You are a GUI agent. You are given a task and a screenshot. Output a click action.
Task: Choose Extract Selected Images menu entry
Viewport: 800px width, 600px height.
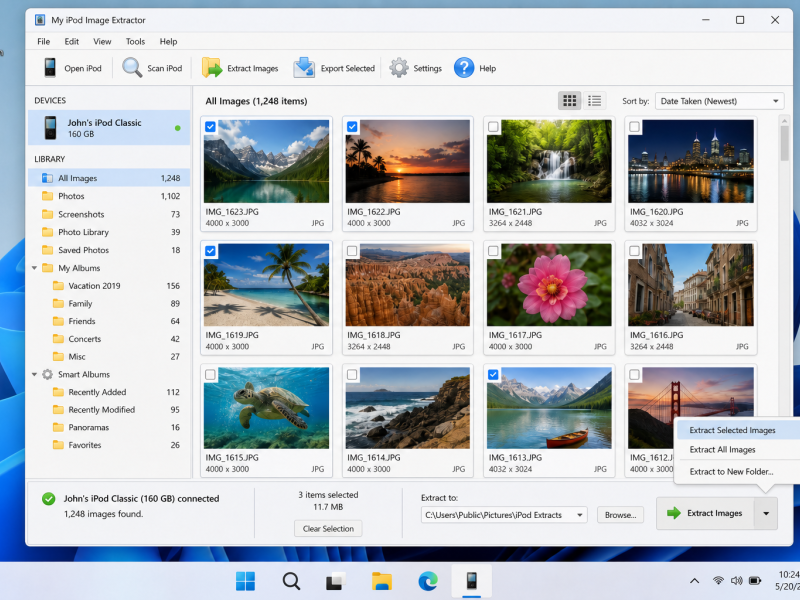click(x=738, y=430)
